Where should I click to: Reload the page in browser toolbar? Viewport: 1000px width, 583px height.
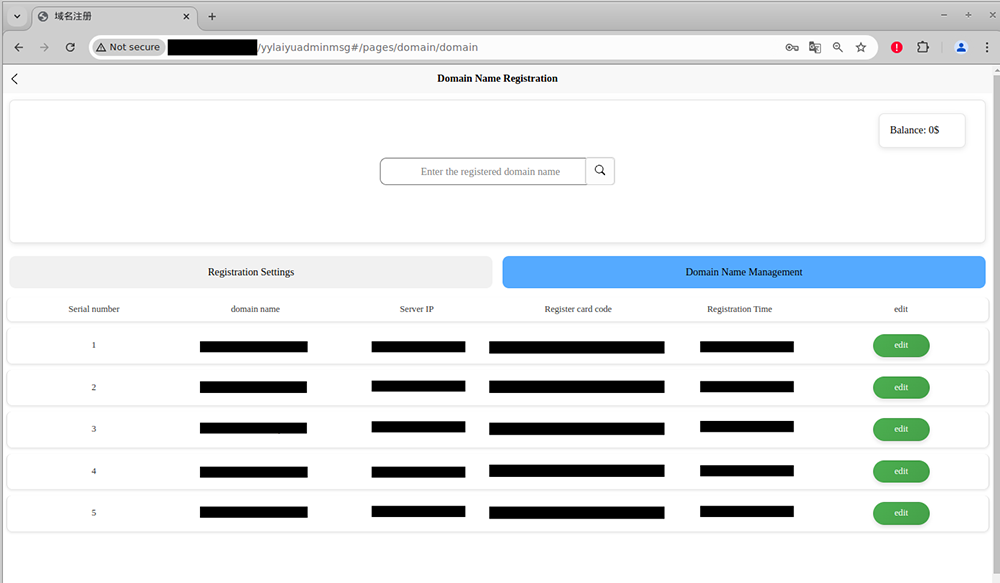[70, 47]
